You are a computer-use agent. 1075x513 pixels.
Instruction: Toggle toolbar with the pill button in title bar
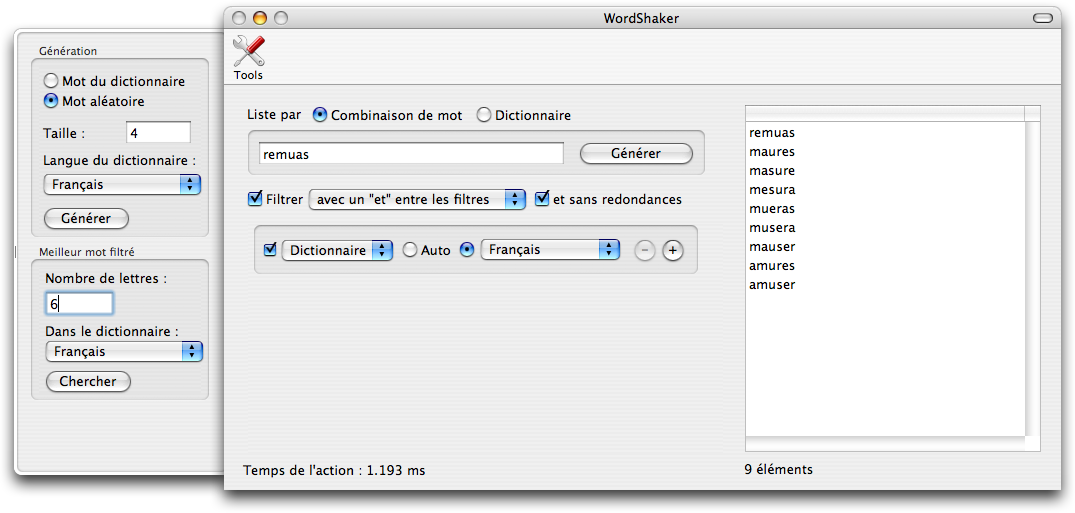click(1042, 19)
